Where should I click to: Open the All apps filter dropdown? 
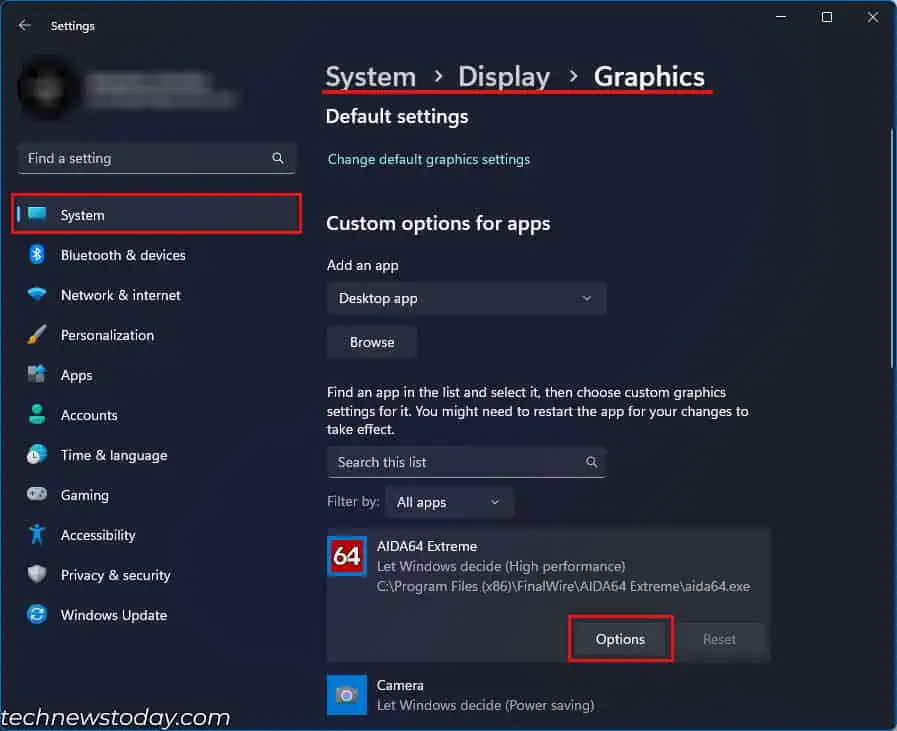pos(449,502)
